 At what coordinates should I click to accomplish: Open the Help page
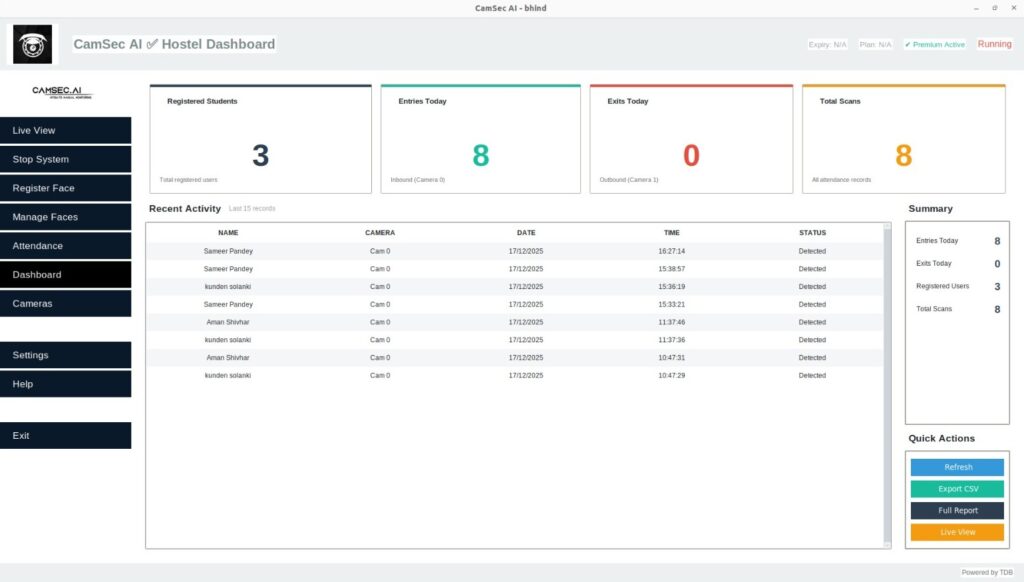[x=65, y=384]
